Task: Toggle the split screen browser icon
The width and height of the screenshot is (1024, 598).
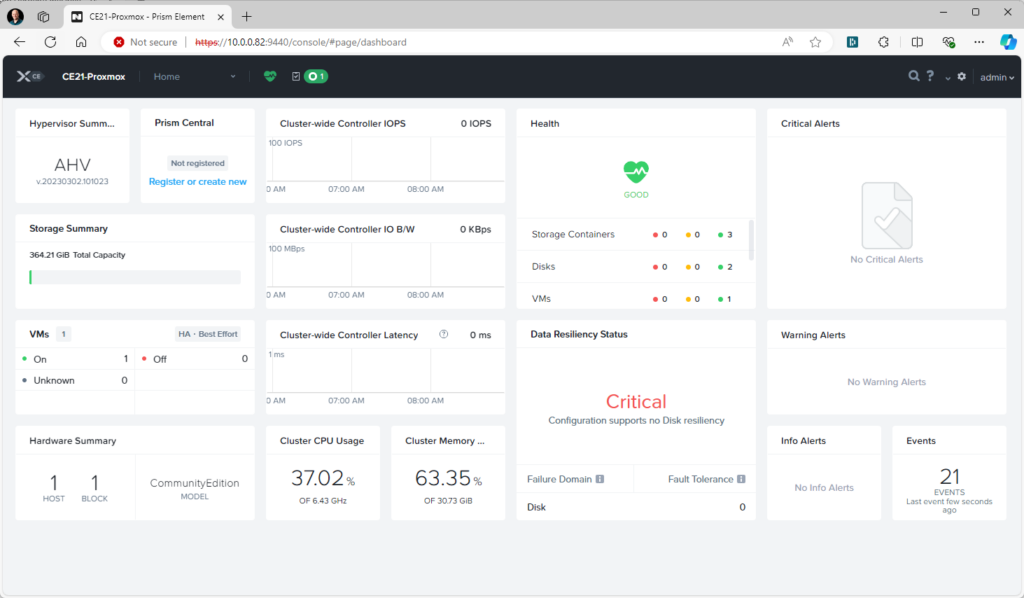Action: pos(917,42)
